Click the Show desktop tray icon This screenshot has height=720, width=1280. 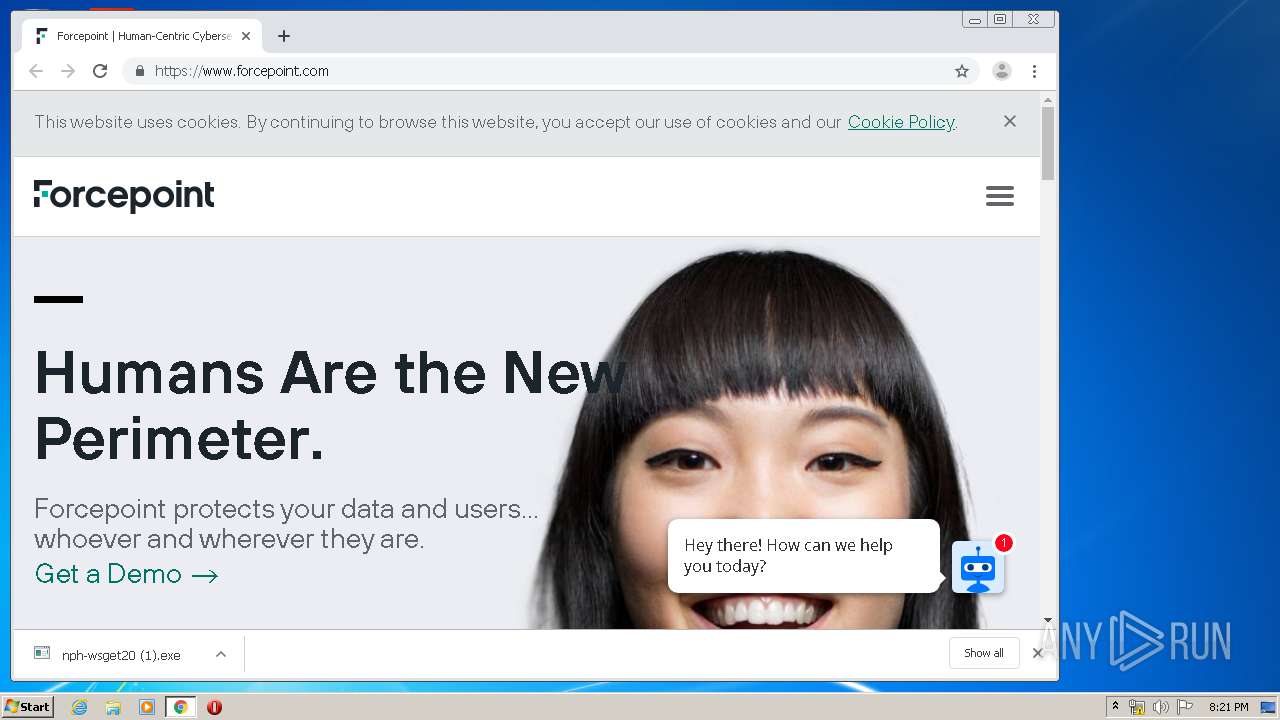pos(1268,707)
